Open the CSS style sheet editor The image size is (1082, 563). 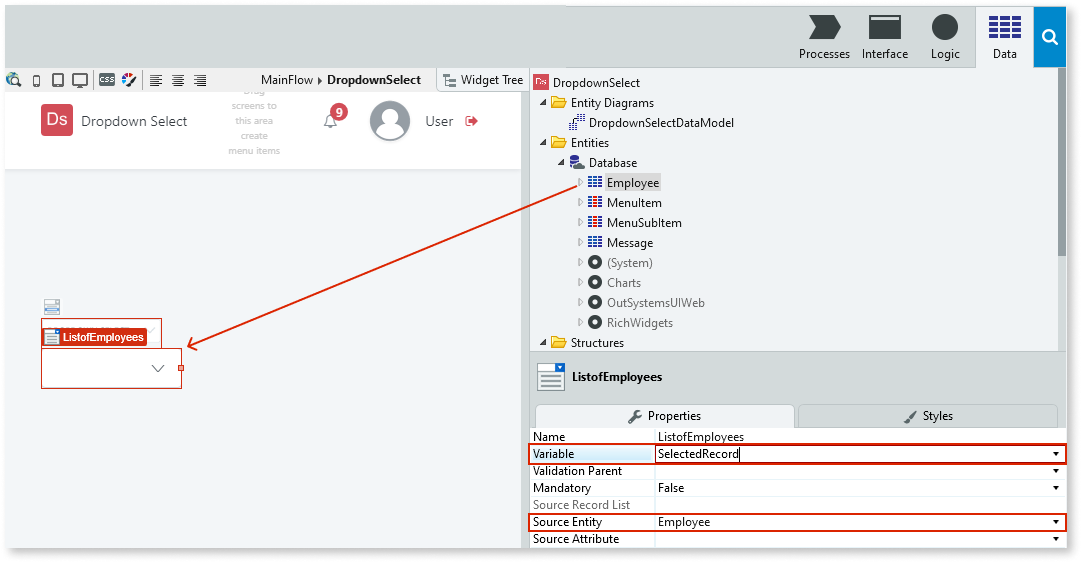[x=106, y=80]
